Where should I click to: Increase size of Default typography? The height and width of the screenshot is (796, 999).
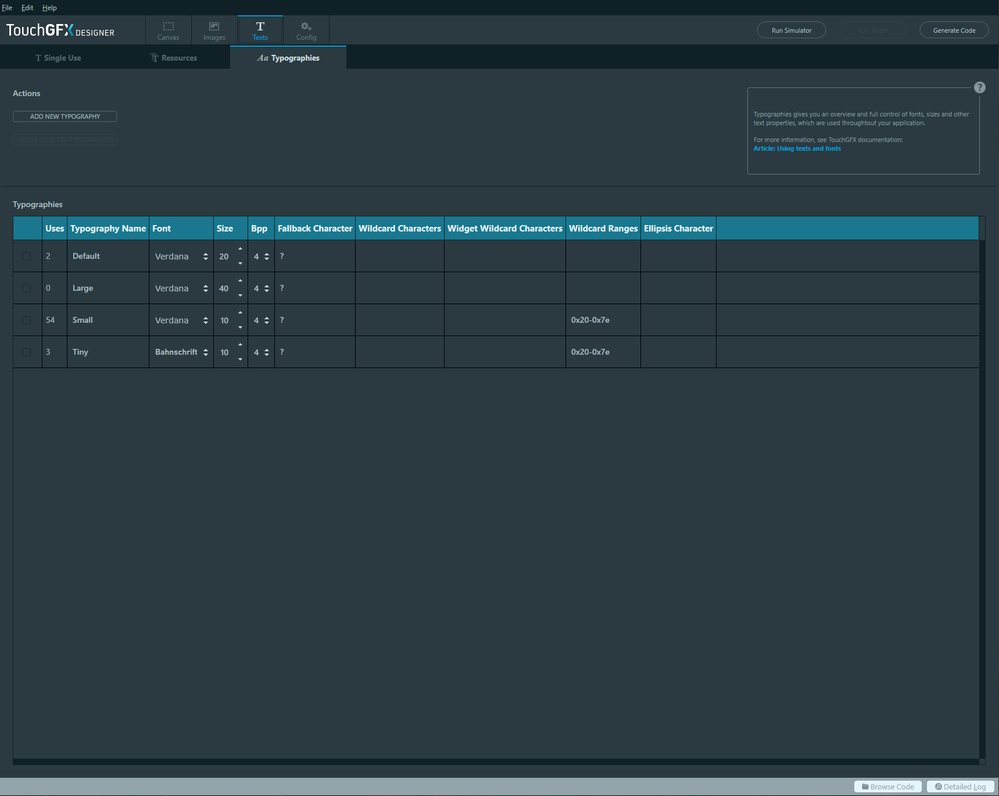[240, 249]
